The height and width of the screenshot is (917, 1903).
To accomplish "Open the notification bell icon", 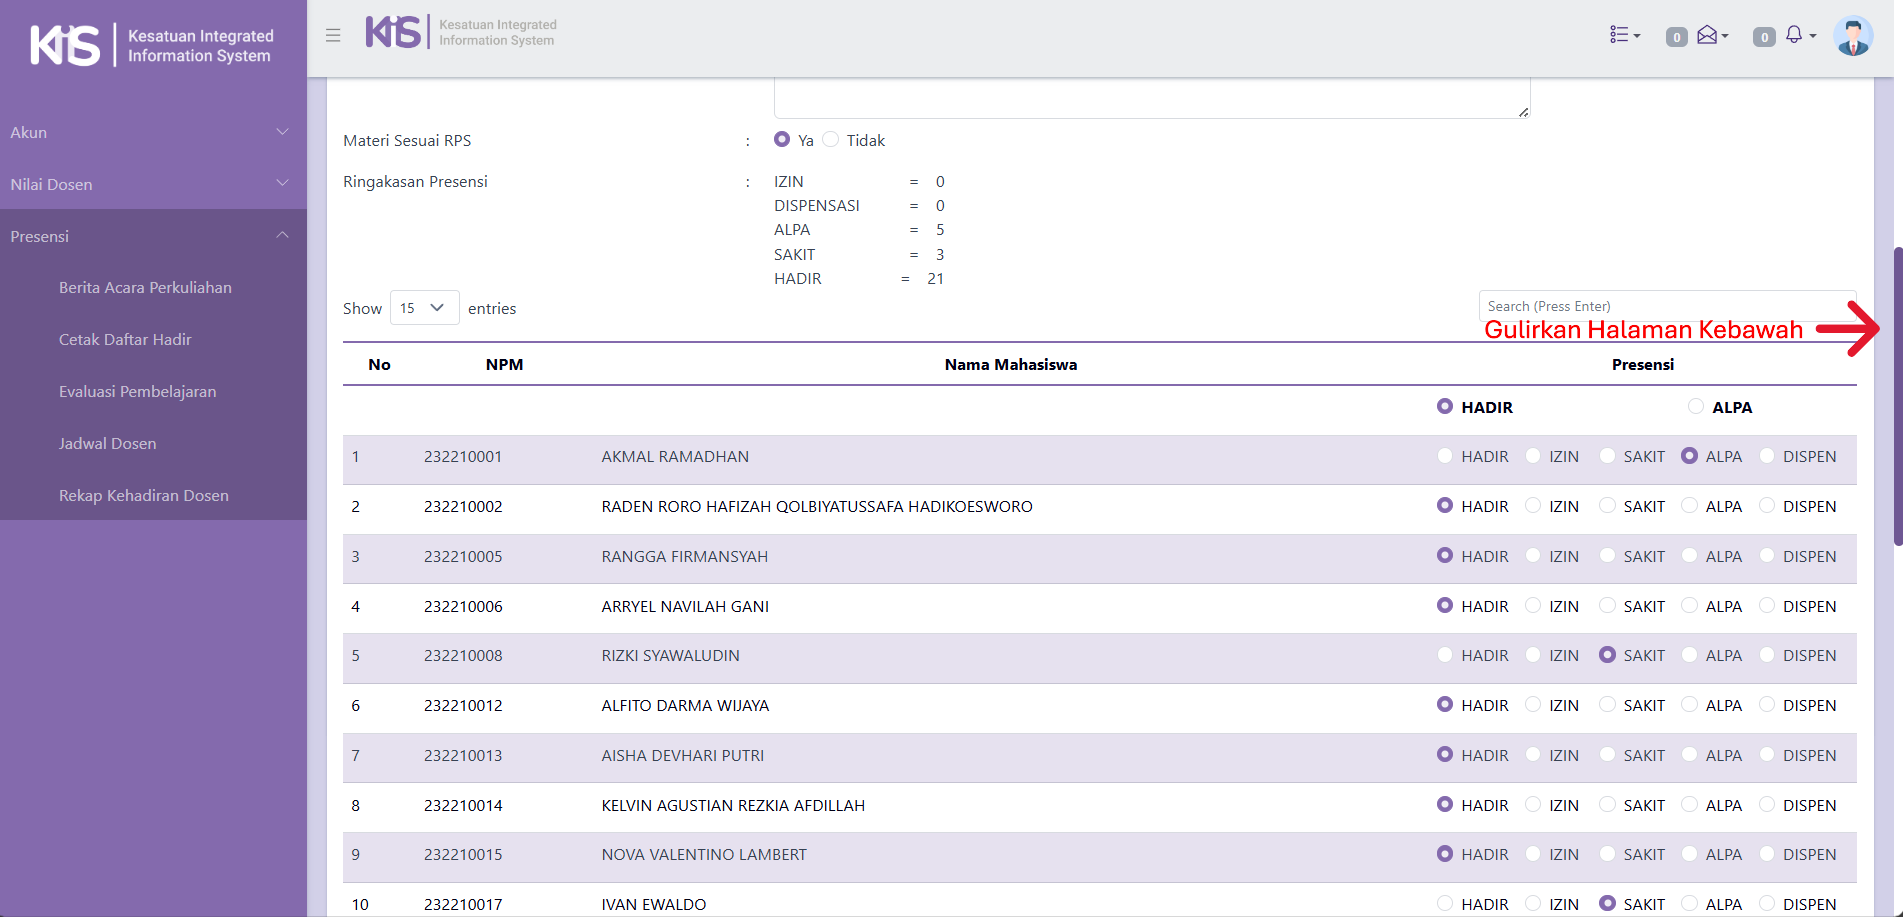I will point(1795,35).
